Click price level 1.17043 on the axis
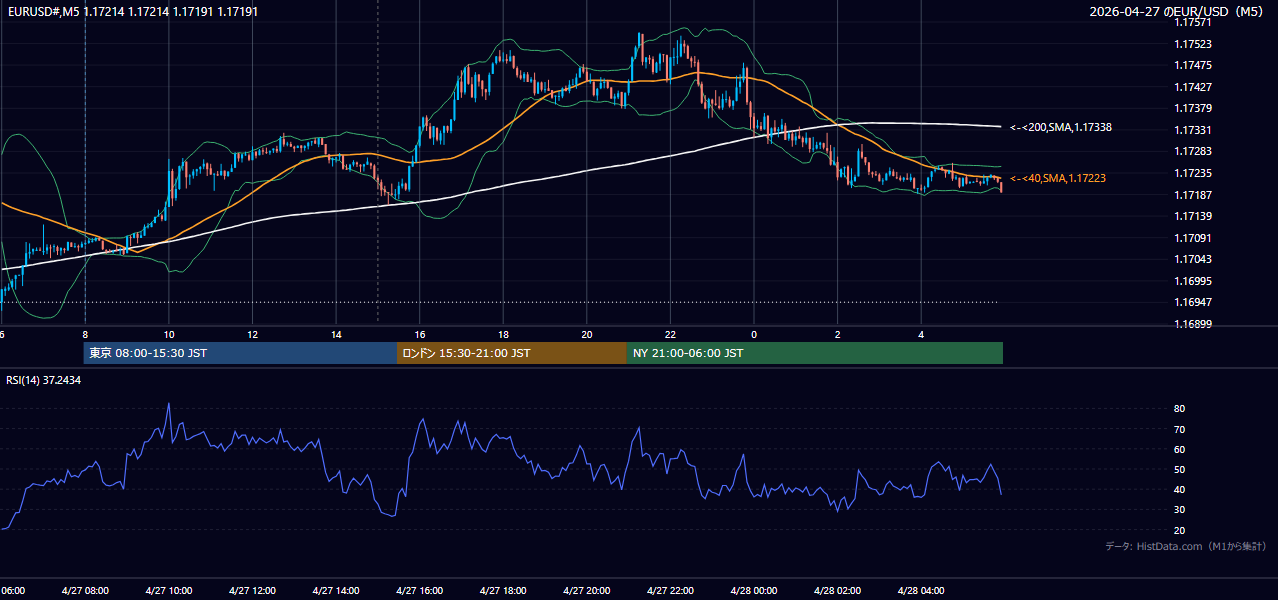Screen dimensions: 1278x600 click(x=1192, y=259)
